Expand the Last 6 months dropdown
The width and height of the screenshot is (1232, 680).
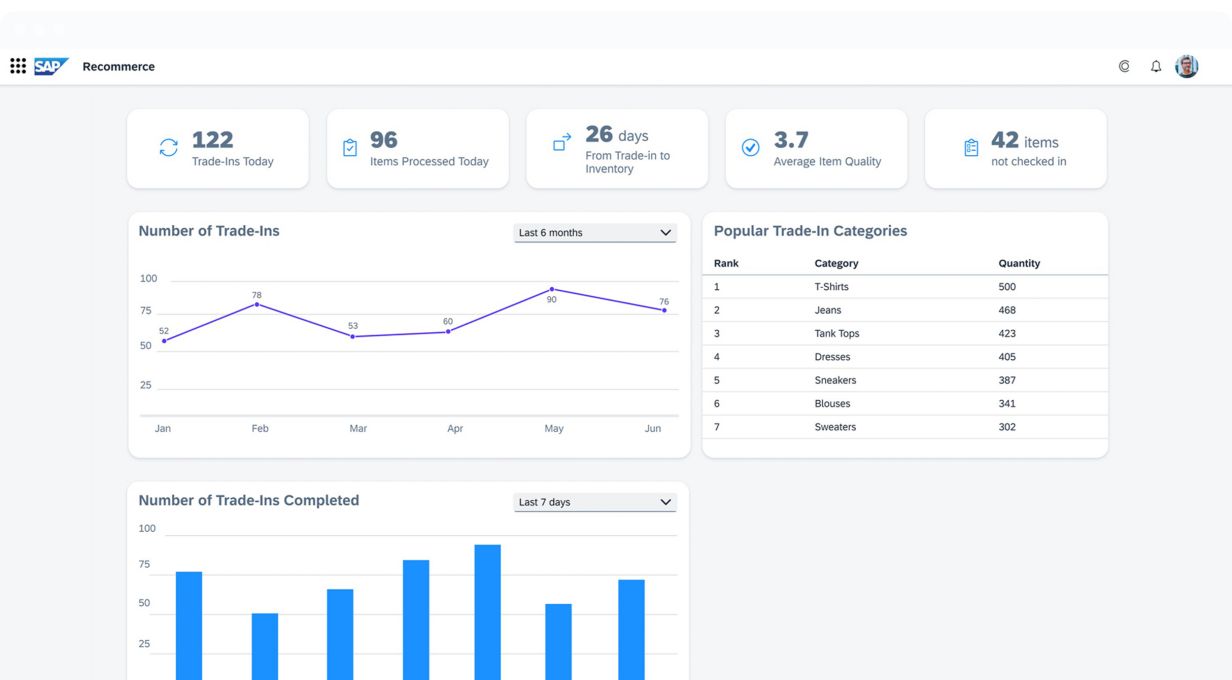595,233
